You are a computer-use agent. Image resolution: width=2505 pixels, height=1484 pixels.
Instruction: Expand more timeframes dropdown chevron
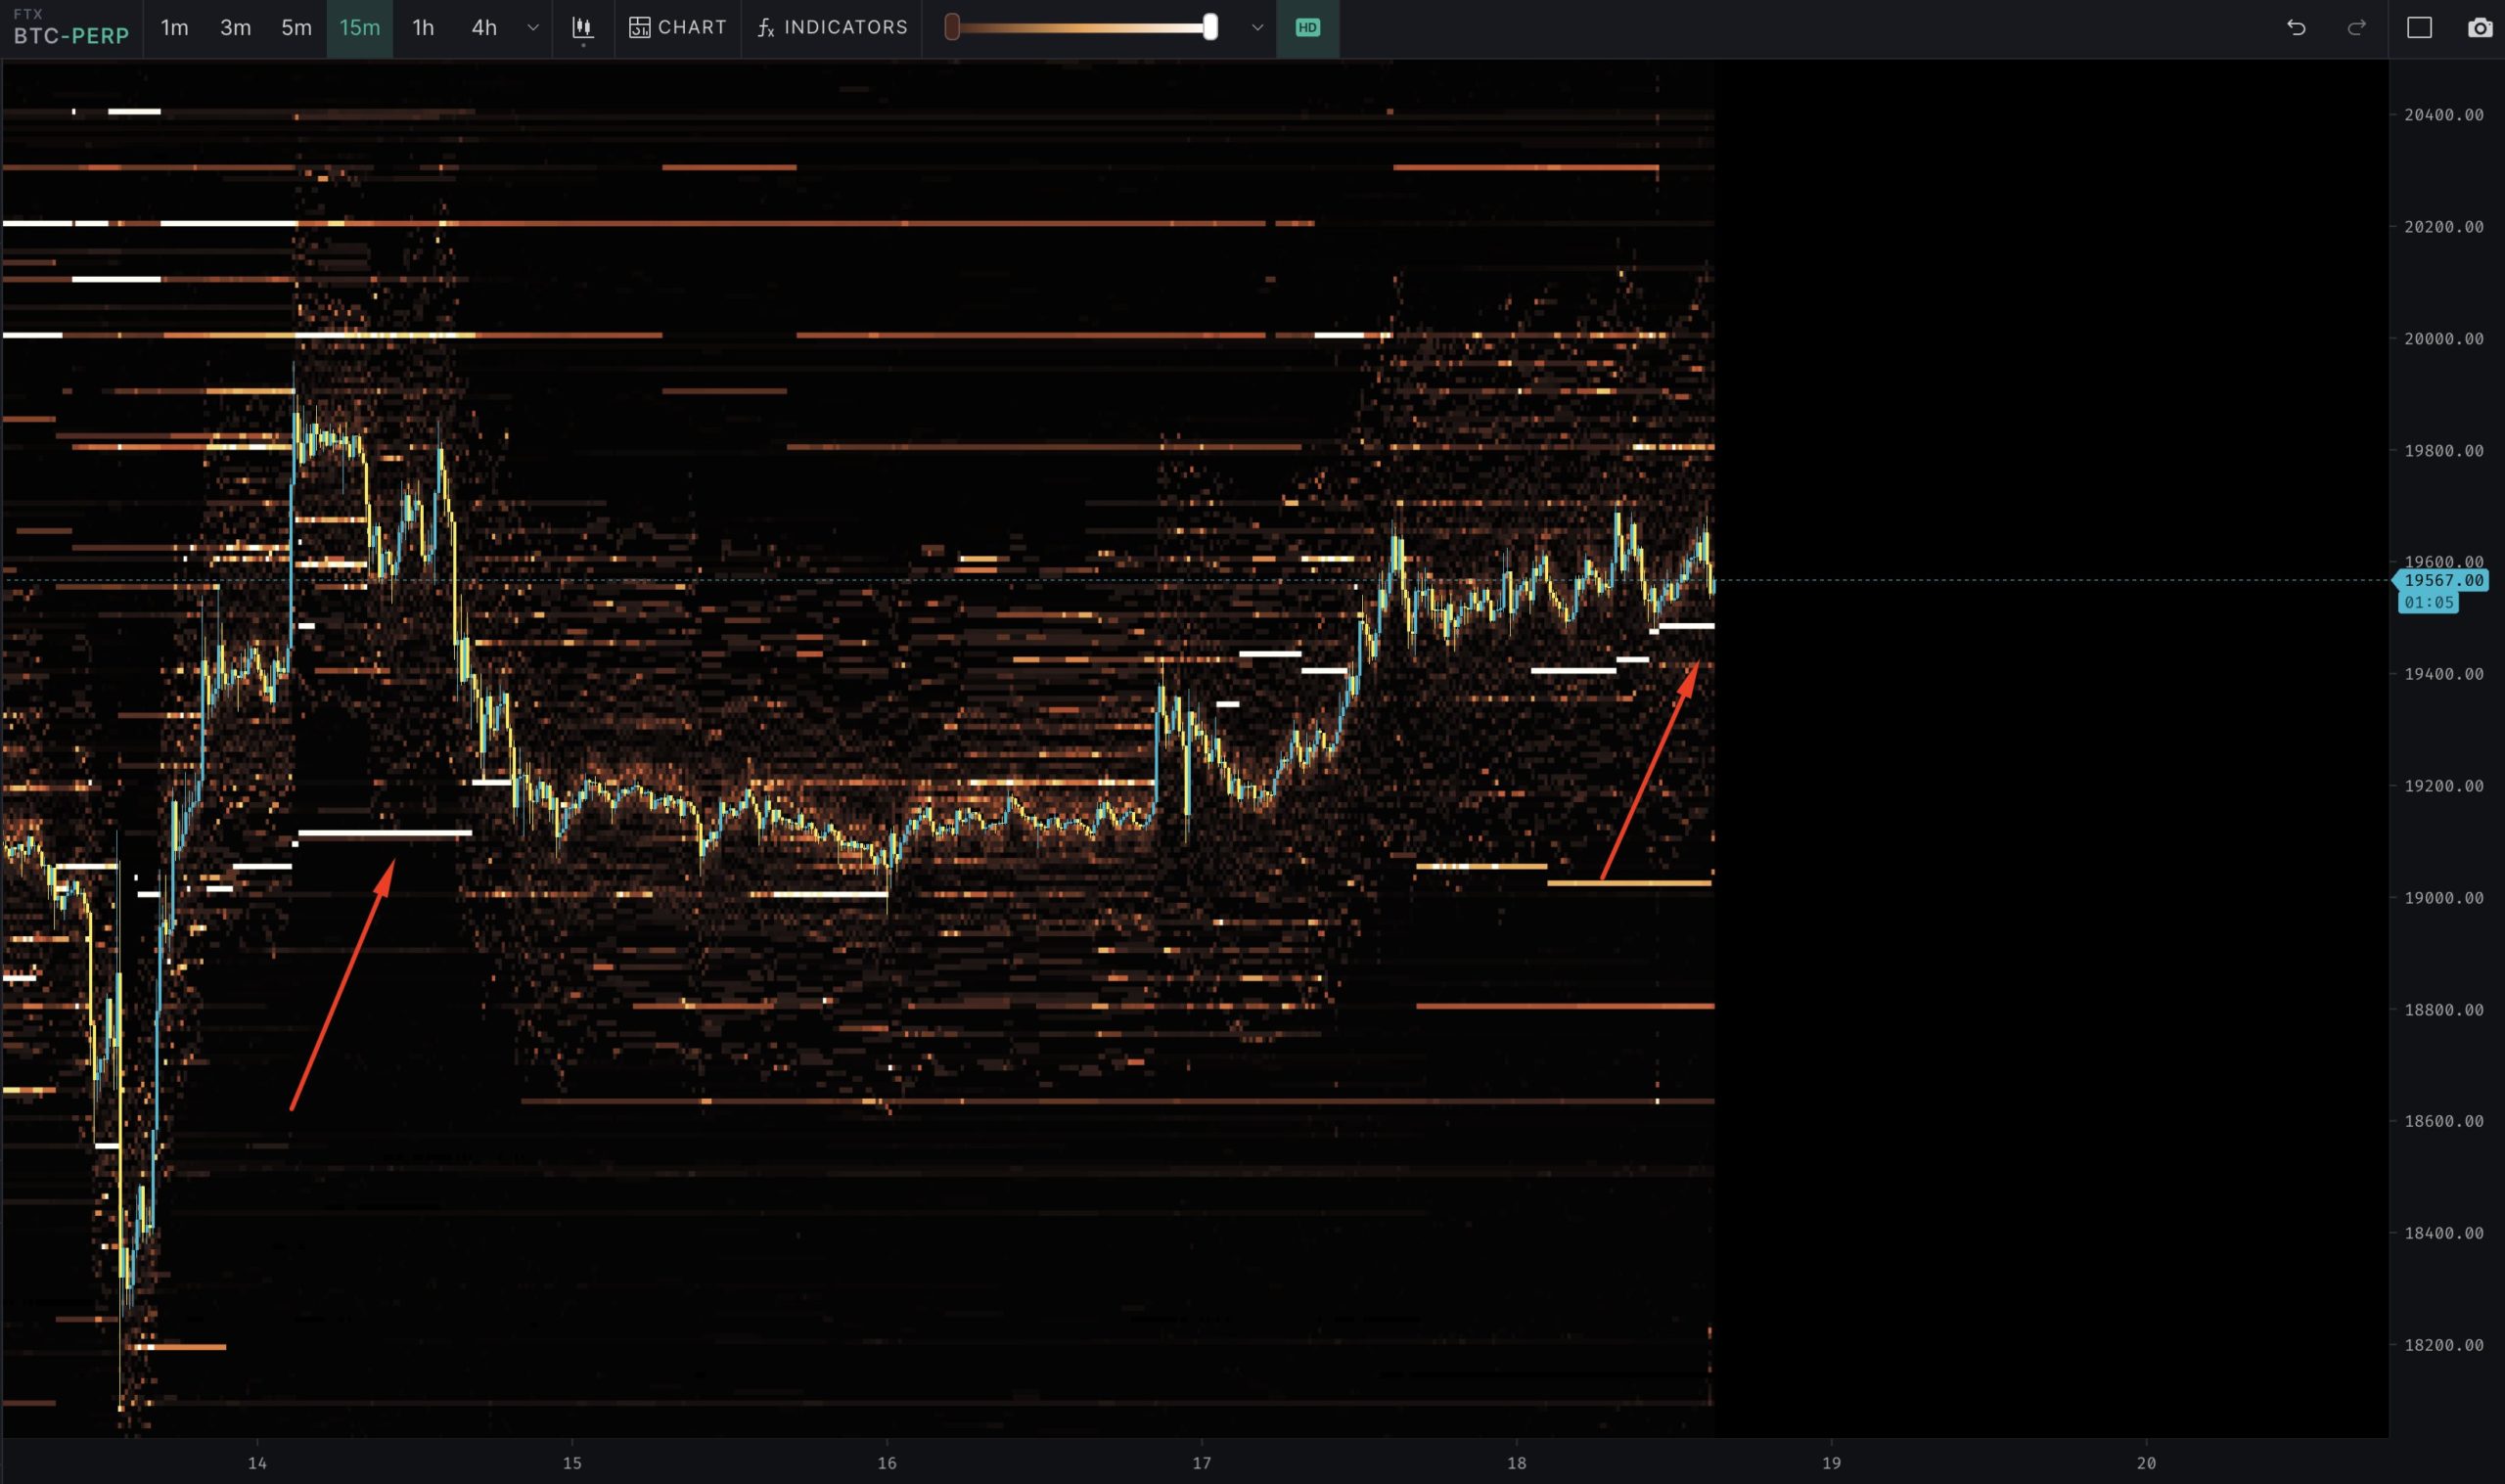[x=533, y=28]
